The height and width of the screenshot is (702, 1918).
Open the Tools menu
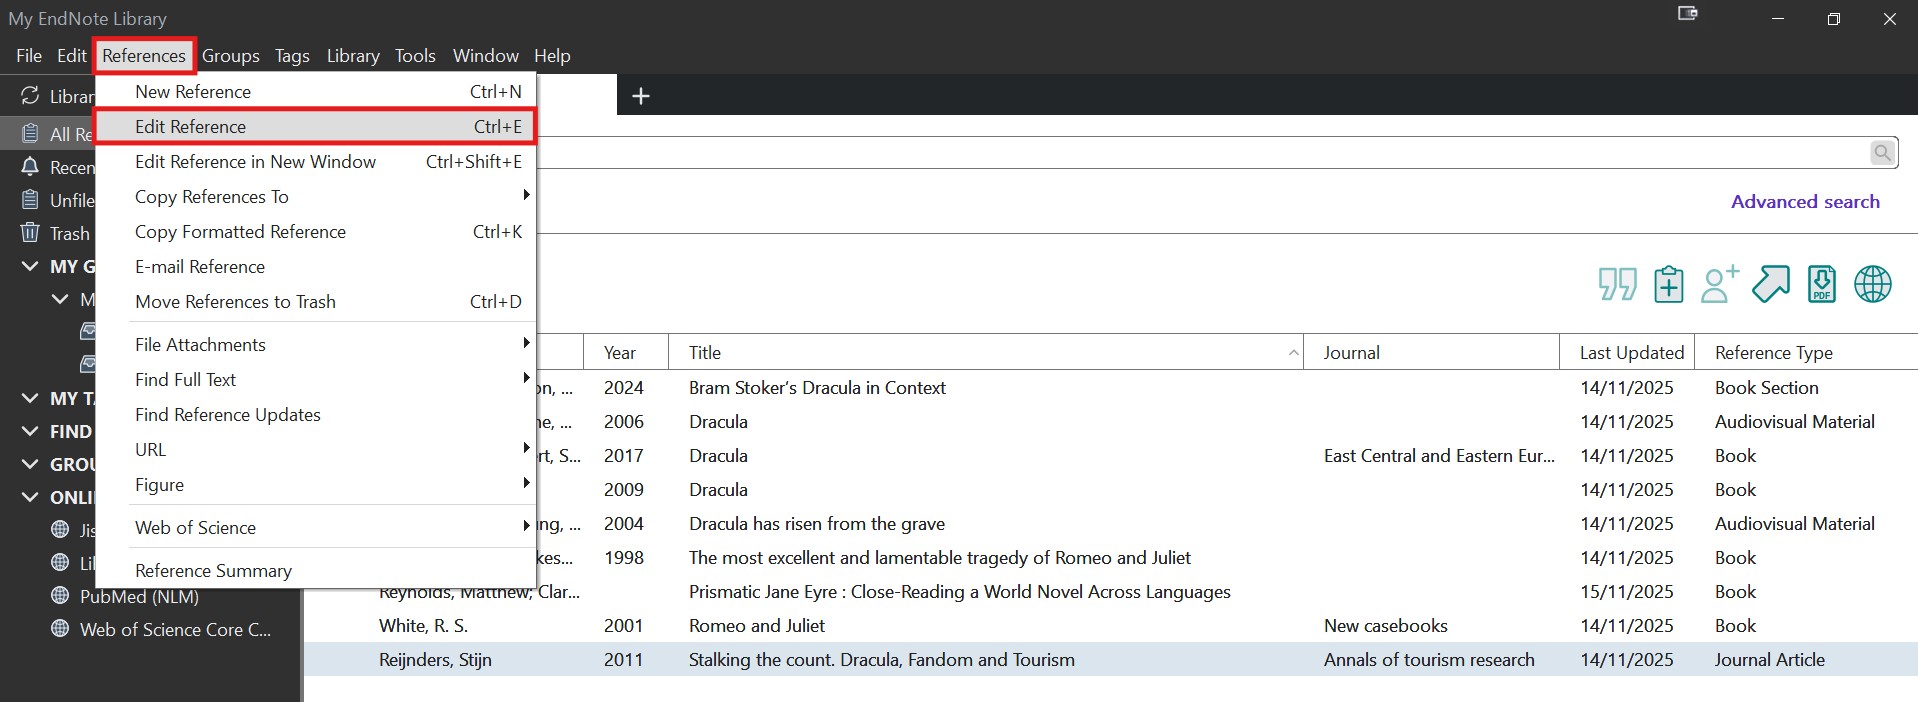[x=415, y=55]
